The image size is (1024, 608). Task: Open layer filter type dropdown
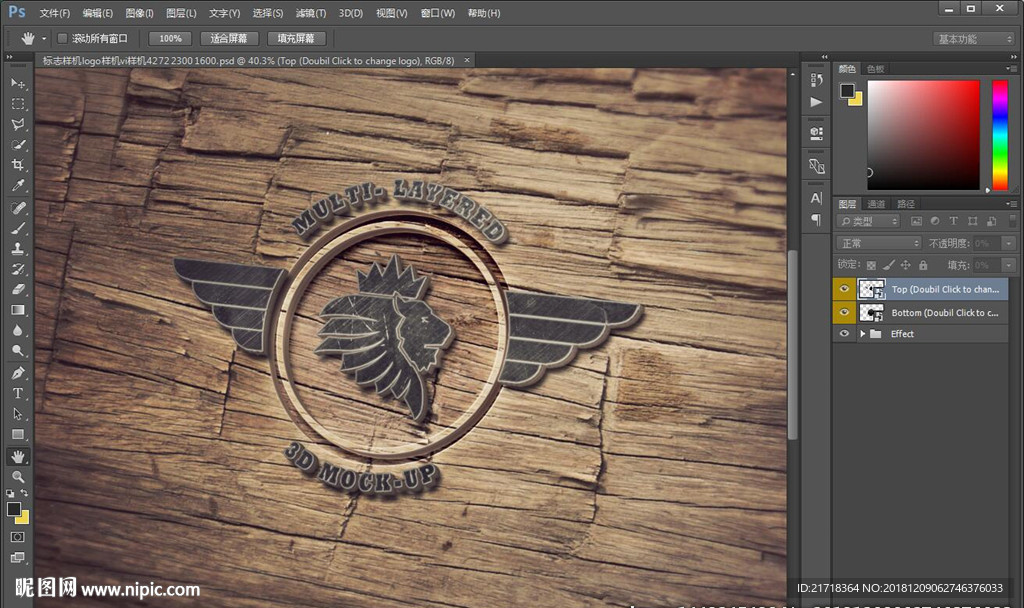(868, 221)
